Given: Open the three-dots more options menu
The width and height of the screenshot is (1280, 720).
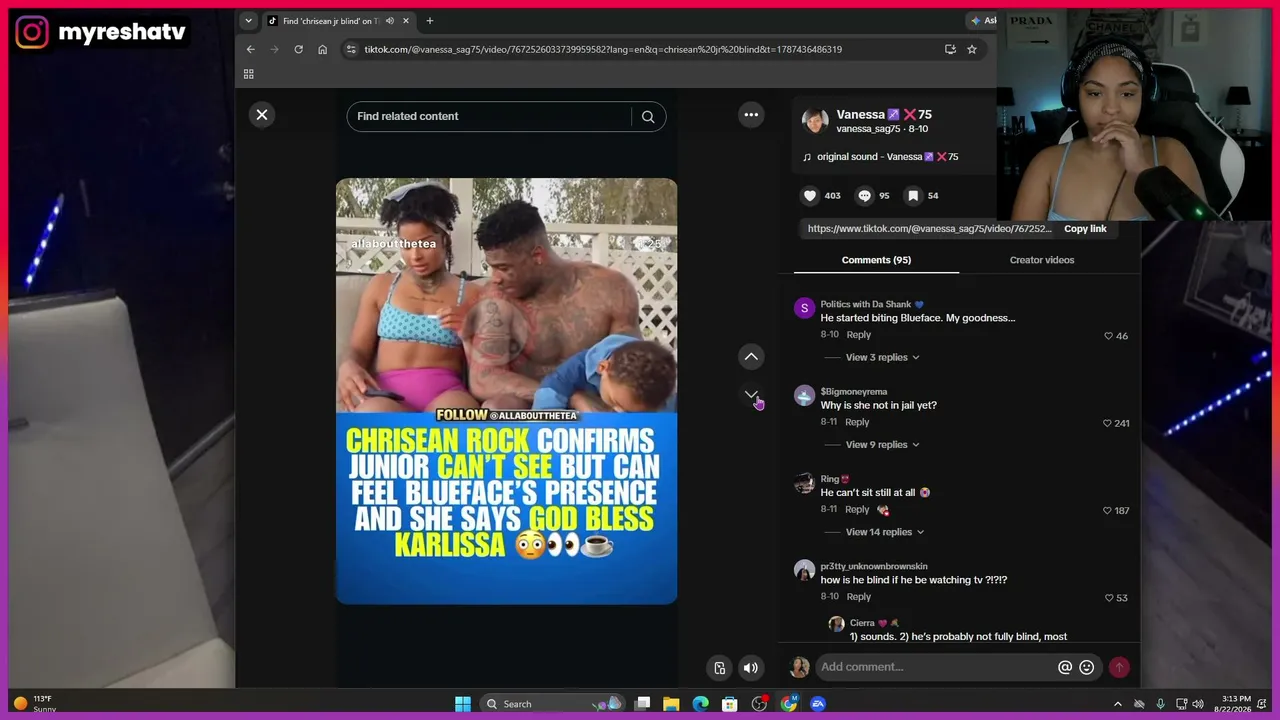Looking at the screenshot, I should coord(751,115).
